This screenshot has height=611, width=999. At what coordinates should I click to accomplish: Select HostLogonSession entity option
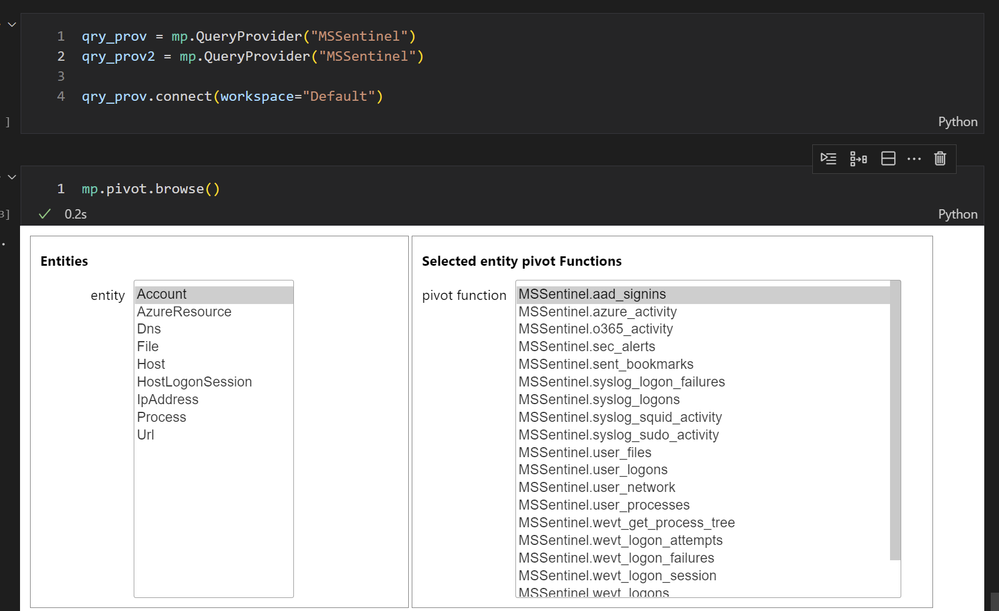pyautogui.click(x=194, y=382)
